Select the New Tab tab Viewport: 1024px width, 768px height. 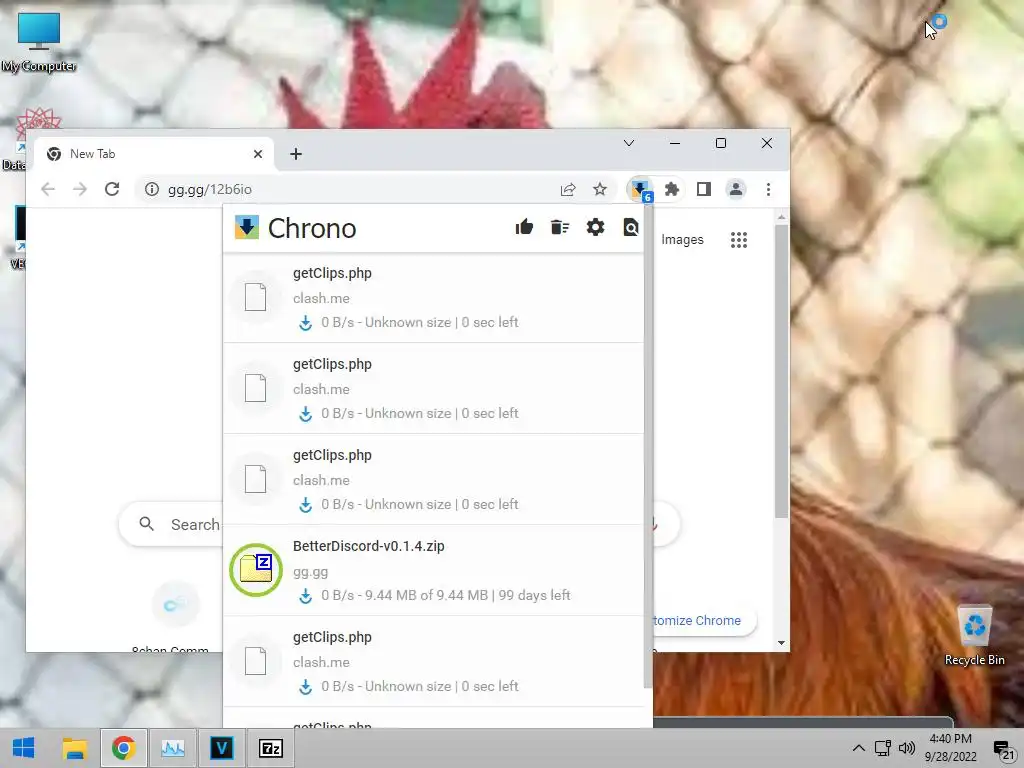tap(155, 154)
